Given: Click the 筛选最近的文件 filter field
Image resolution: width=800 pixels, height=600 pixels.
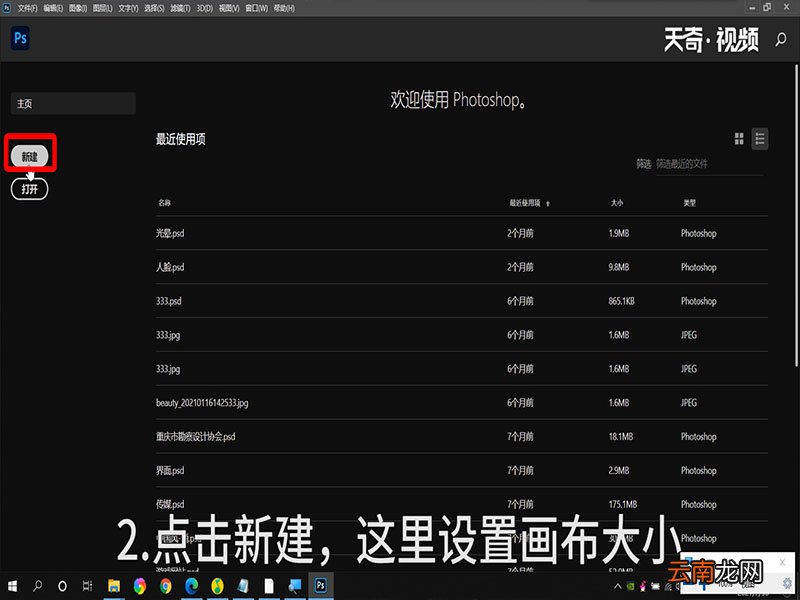Looking at the screenshot, I should [709, 164].
